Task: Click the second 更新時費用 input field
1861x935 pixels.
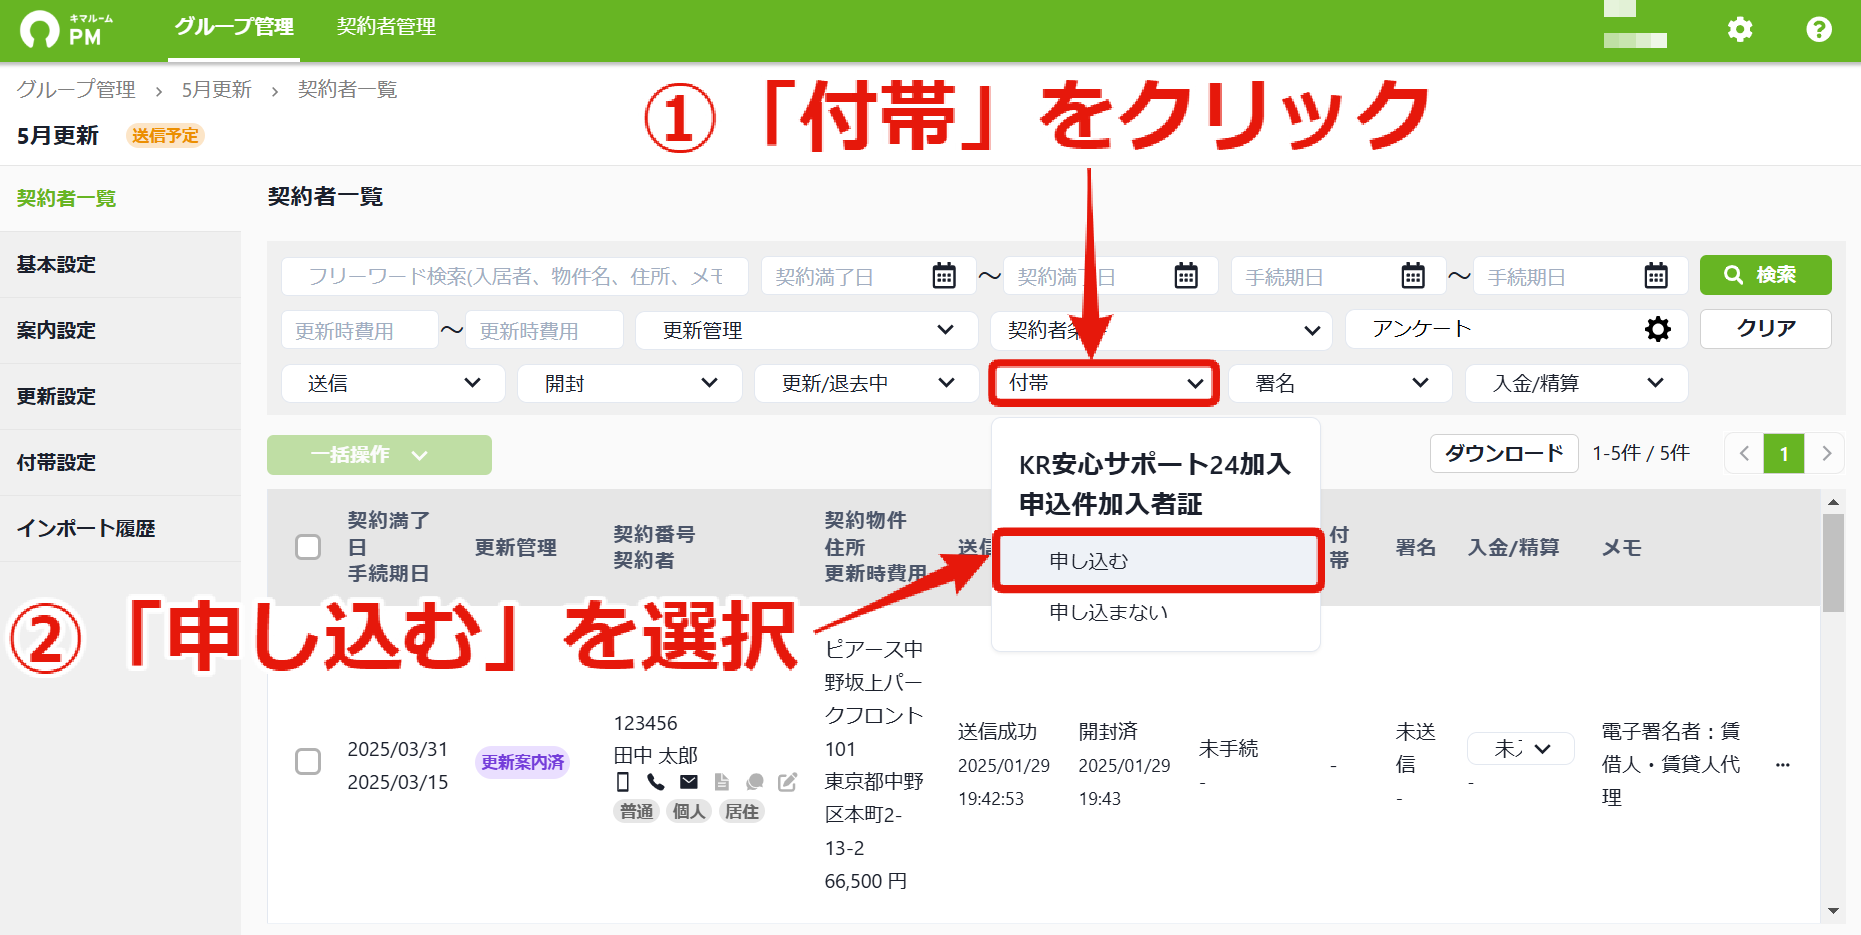Action: click(545, 330)
